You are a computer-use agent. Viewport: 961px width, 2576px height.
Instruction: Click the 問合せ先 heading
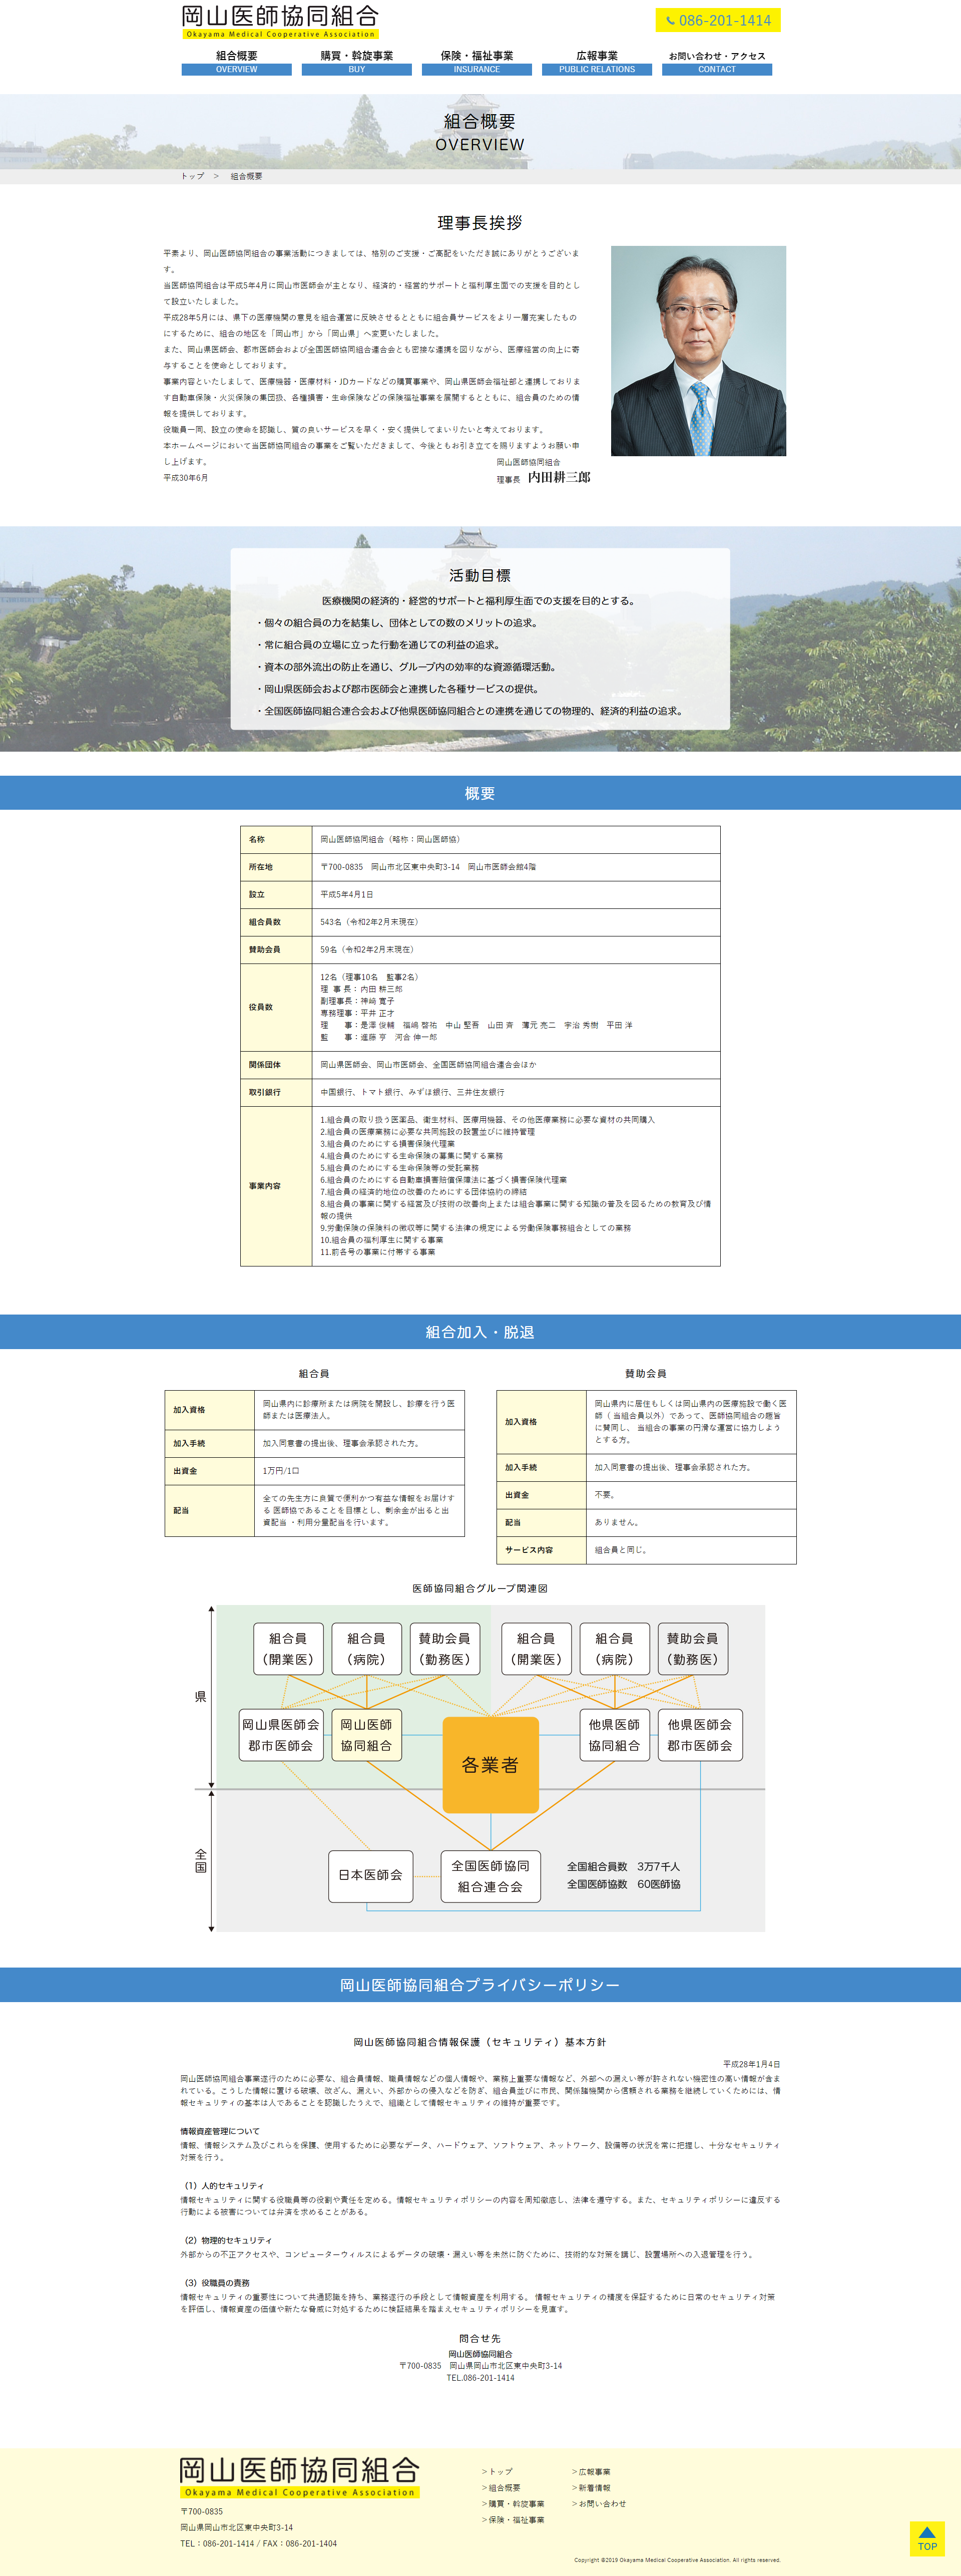480,2339
